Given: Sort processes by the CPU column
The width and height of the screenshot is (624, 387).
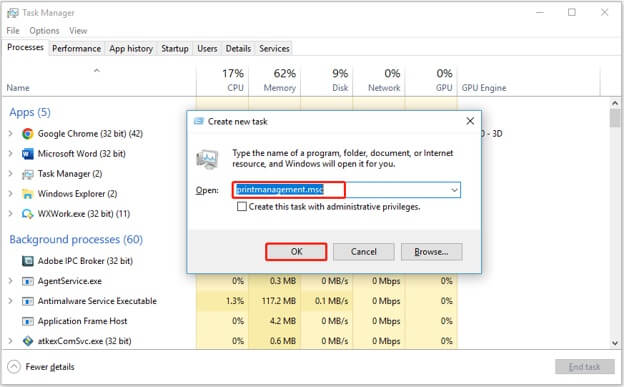Looking at the screenshot, I should click(223, 82).
